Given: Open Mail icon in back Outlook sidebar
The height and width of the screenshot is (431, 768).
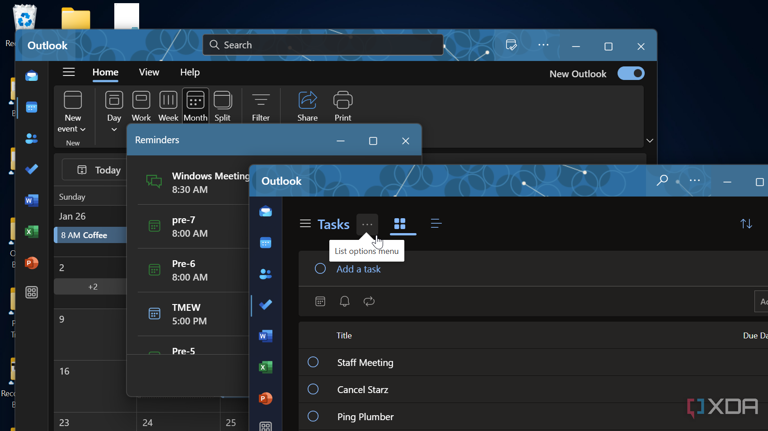Looking at the screenshot, I should [x=32, y=76].
